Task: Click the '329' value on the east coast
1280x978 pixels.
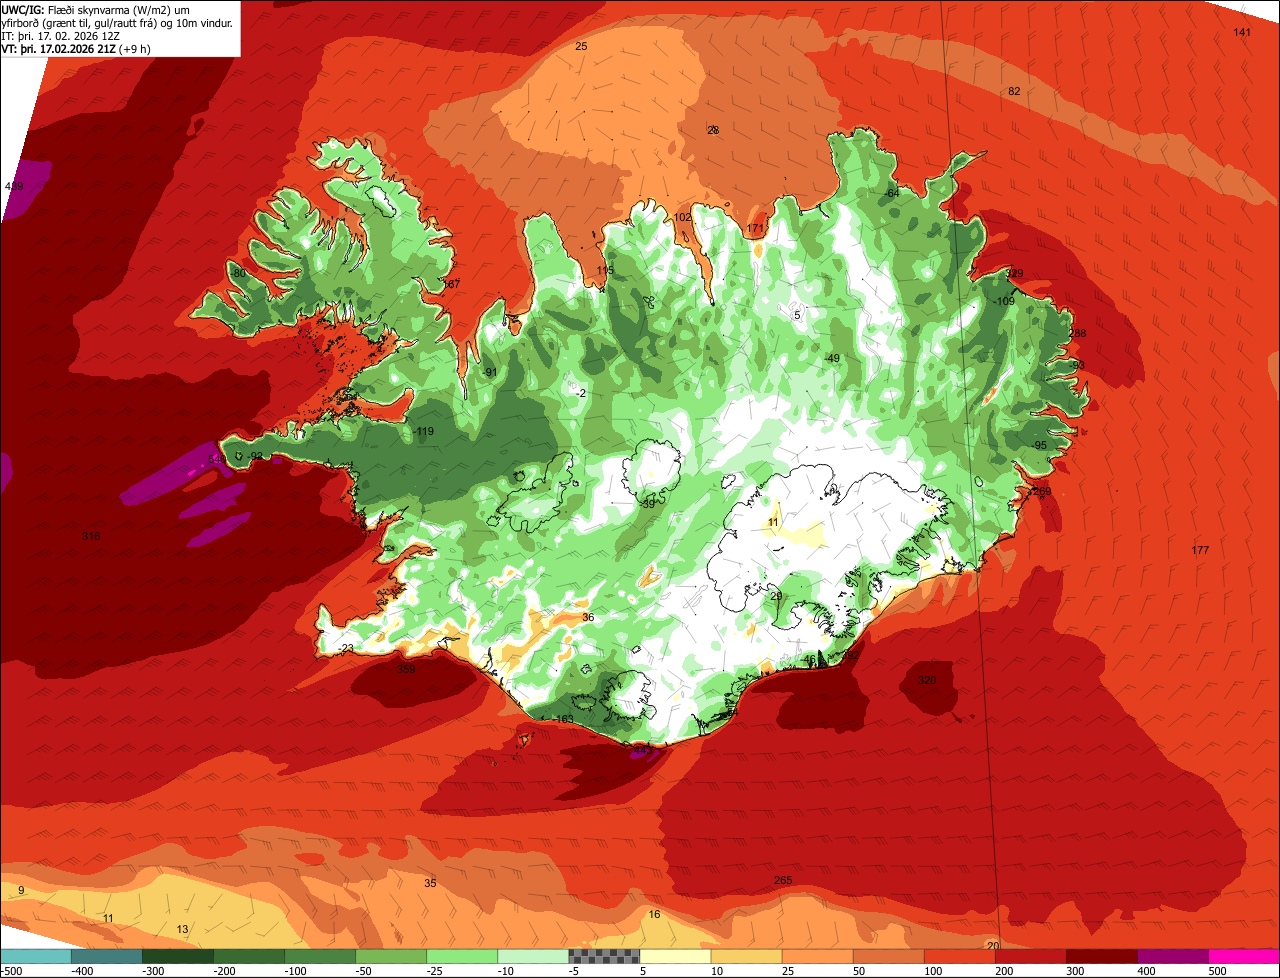Action: 1015,274
